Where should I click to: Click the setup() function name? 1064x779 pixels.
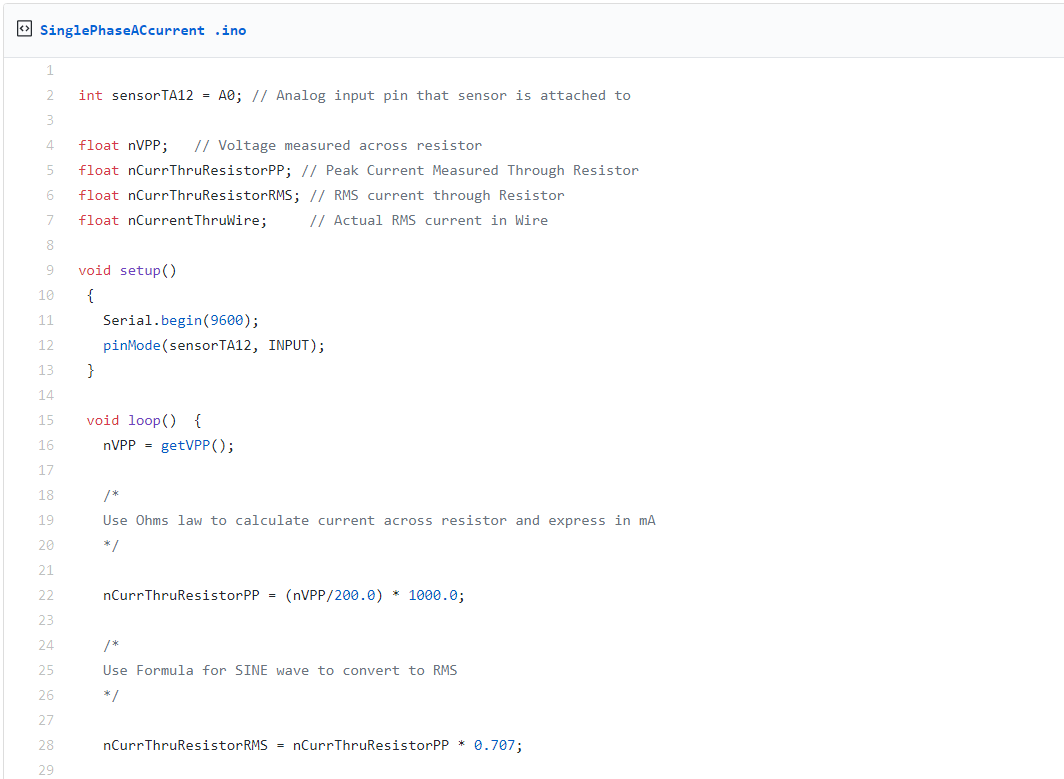139,271
